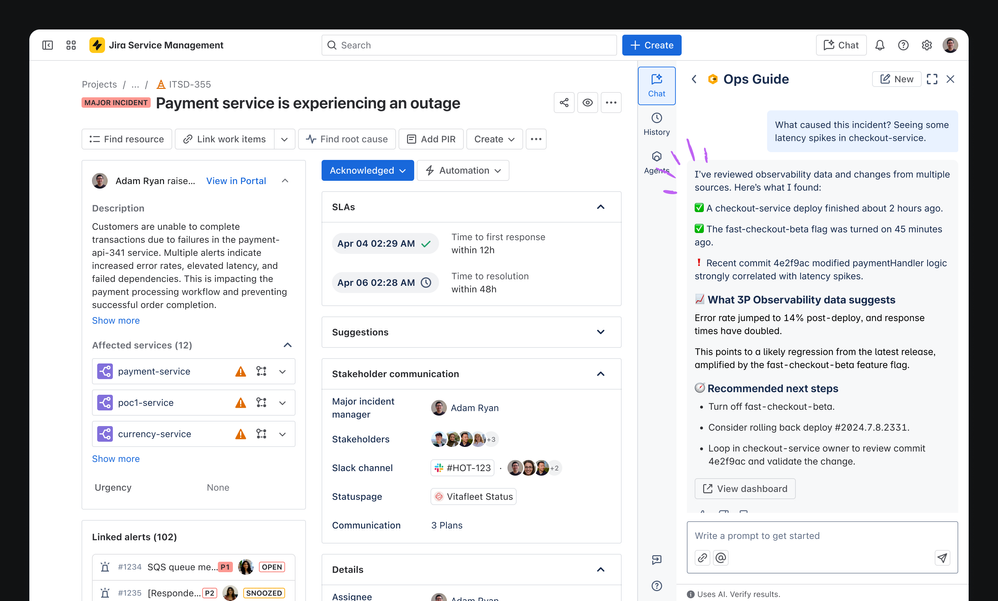Toggle fullscreen for Ops Guide panel

point(932,79)
